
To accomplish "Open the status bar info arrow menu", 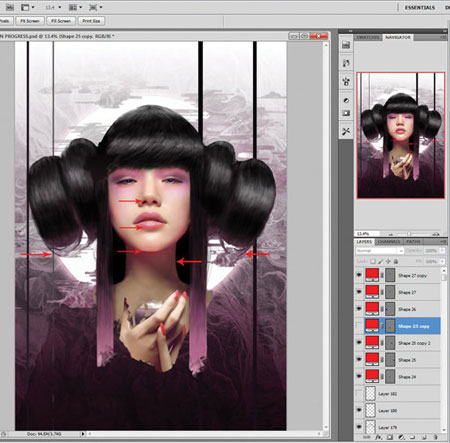I will pos(83,434).
